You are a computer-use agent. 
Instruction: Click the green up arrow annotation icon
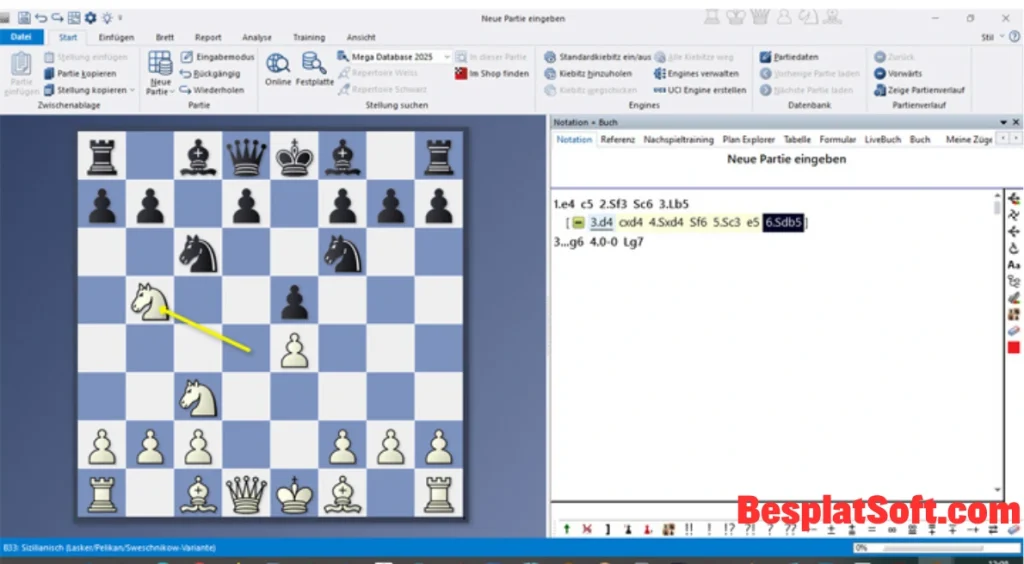(x=566, y=529)
